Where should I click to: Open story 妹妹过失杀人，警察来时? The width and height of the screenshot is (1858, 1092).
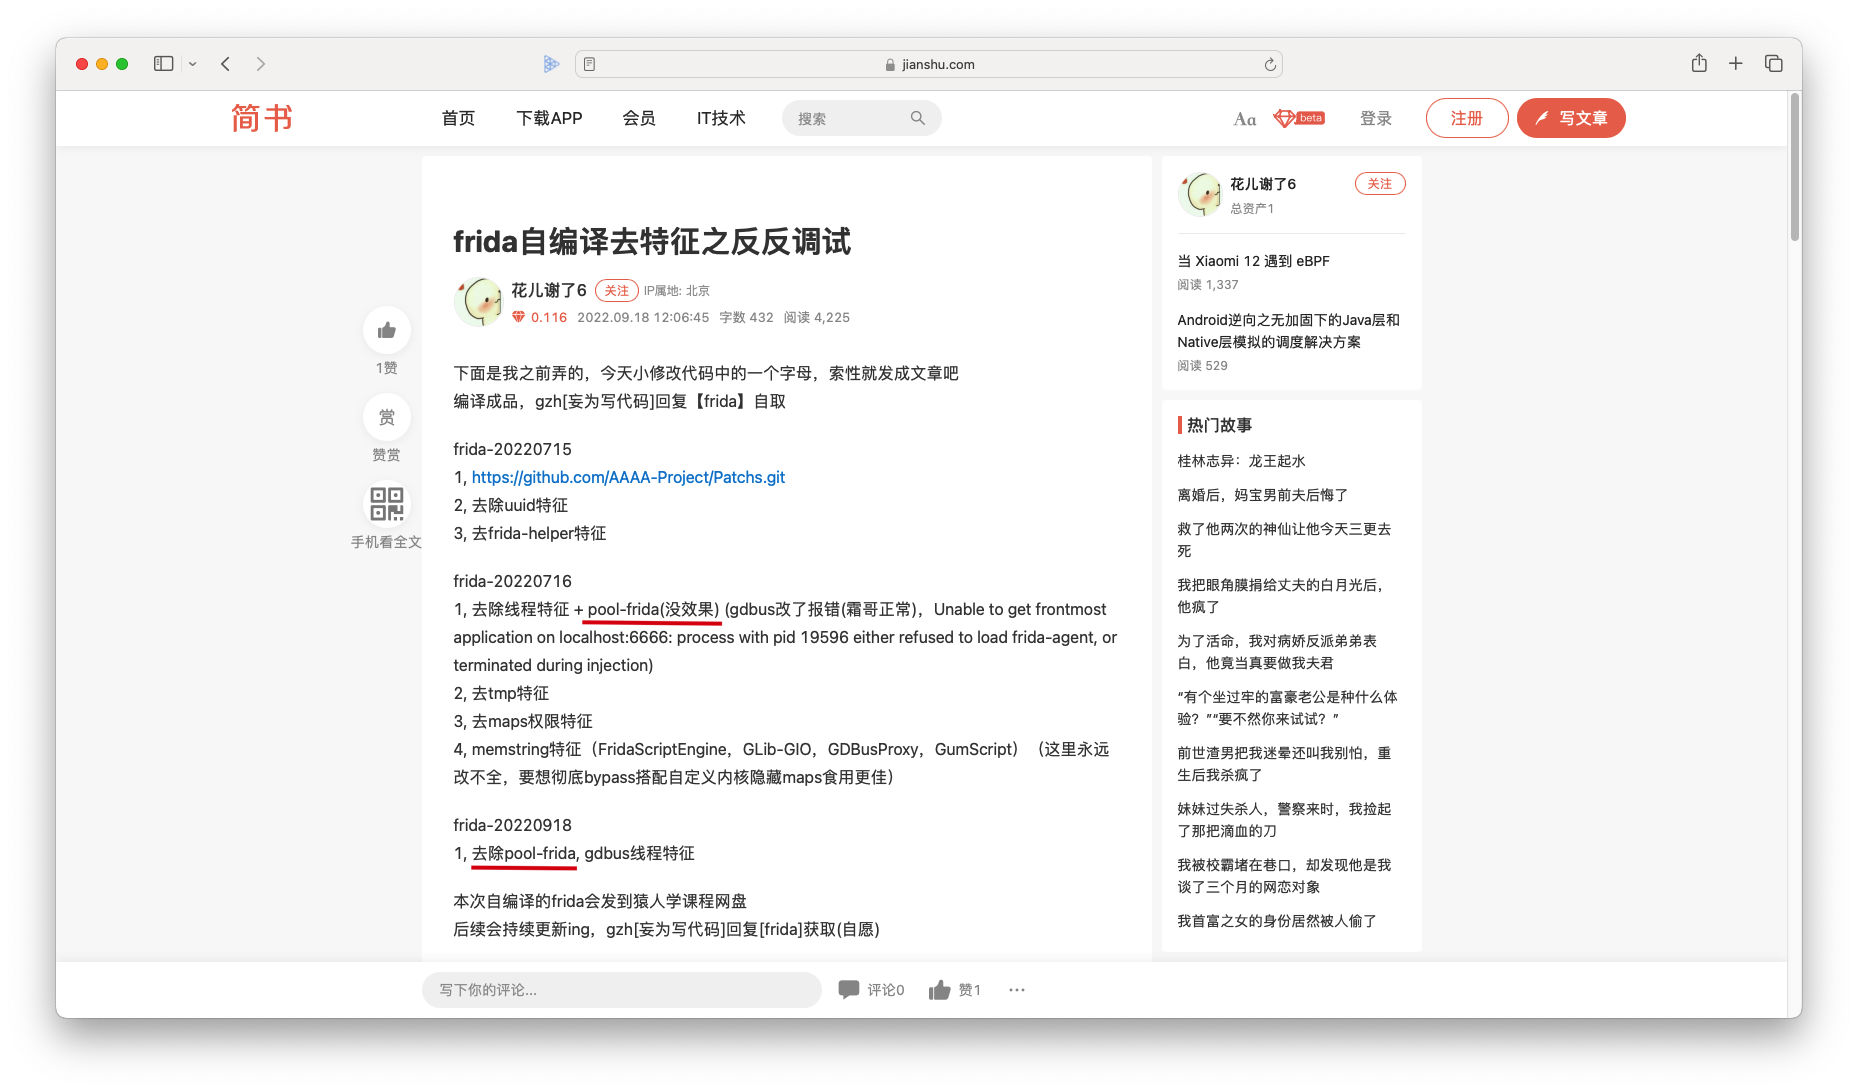coord(1284,820)
